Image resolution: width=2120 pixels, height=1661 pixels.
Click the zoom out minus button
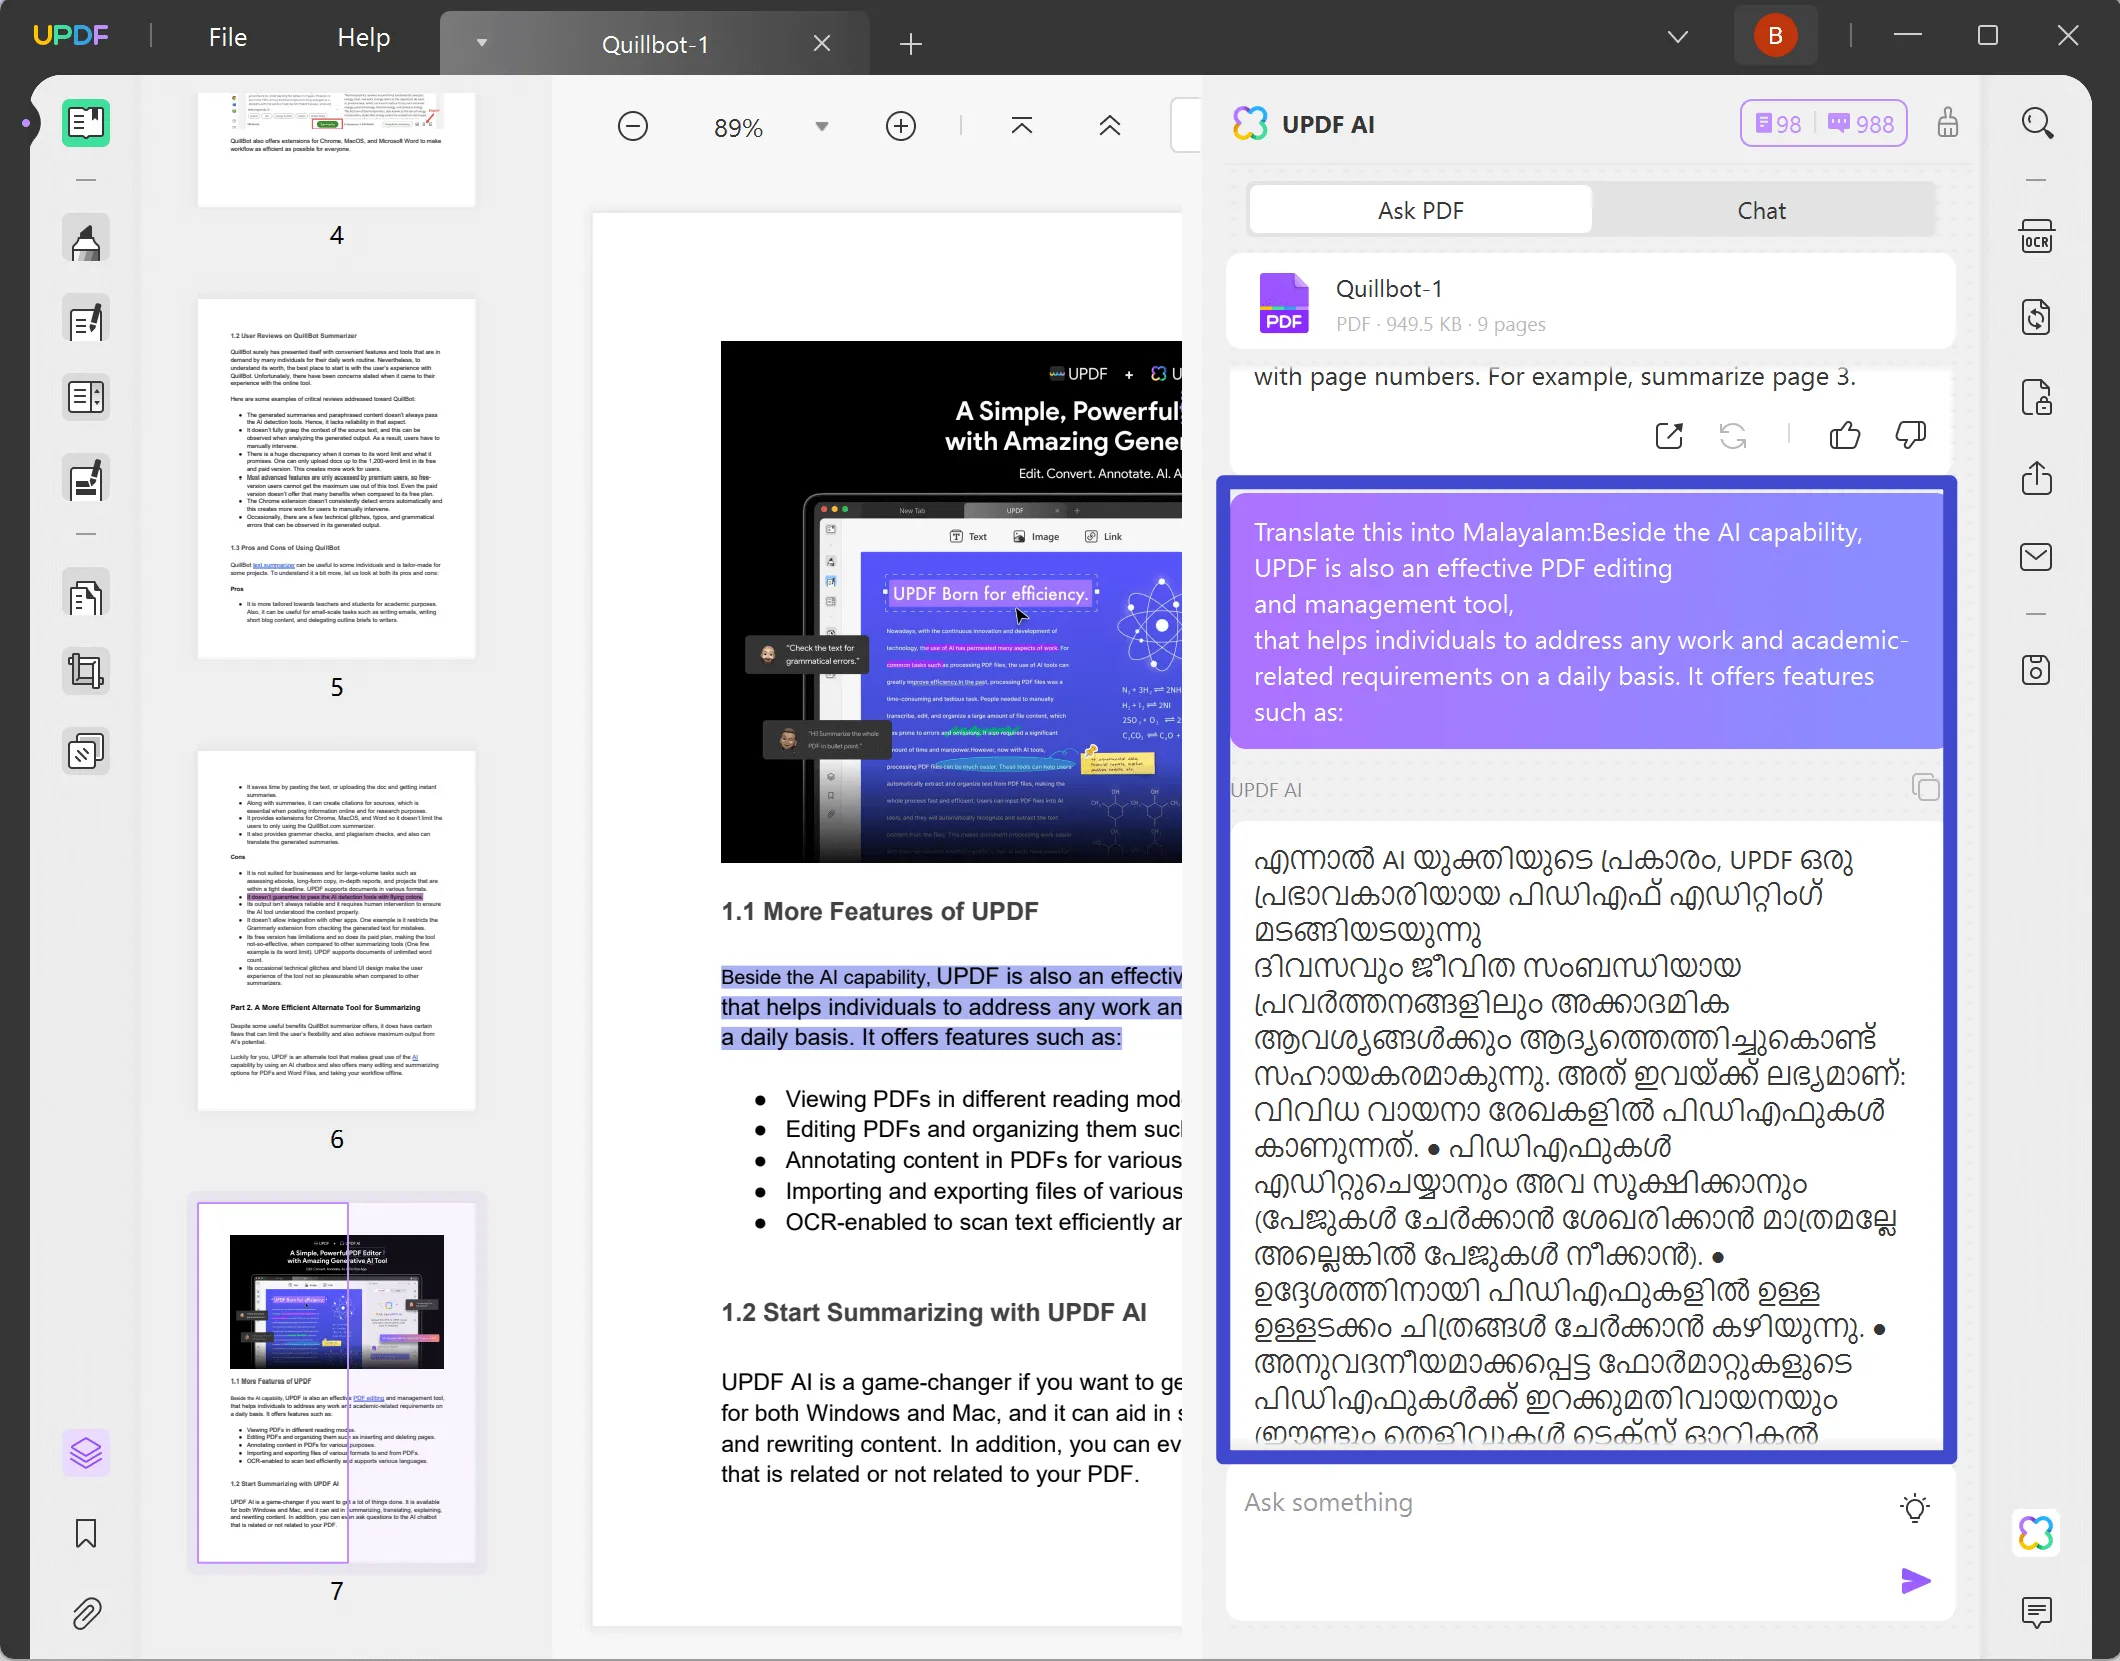tap(633, 127)
